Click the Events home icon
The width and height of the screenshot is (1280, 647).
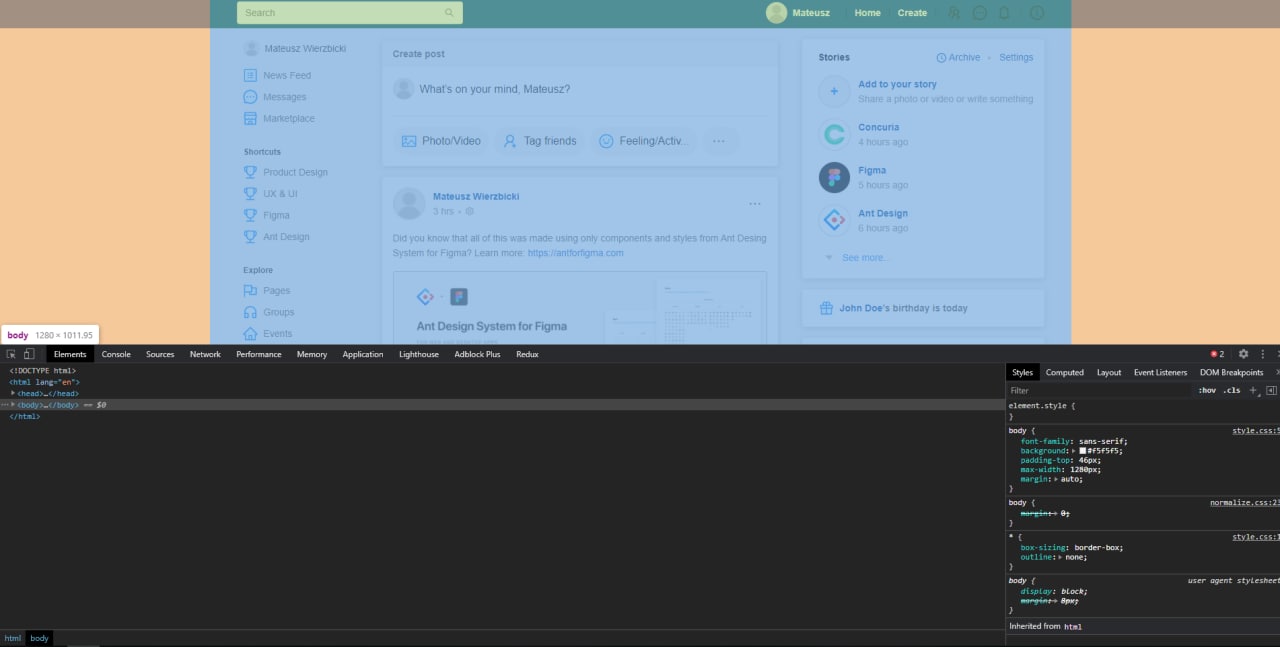pyautogui.click(x=250, y=334)
